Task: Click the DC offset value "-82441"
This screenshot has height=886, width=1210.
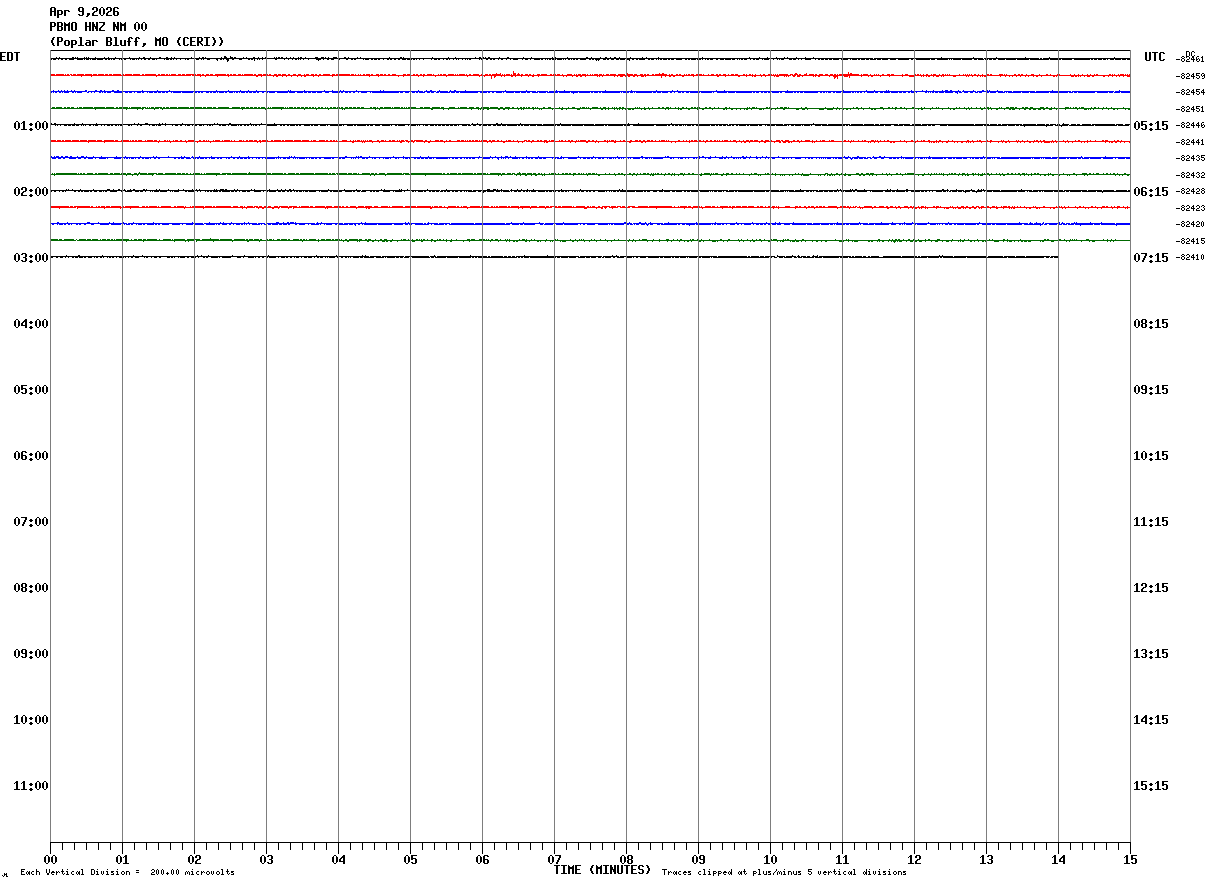Action: [1190, 142]
